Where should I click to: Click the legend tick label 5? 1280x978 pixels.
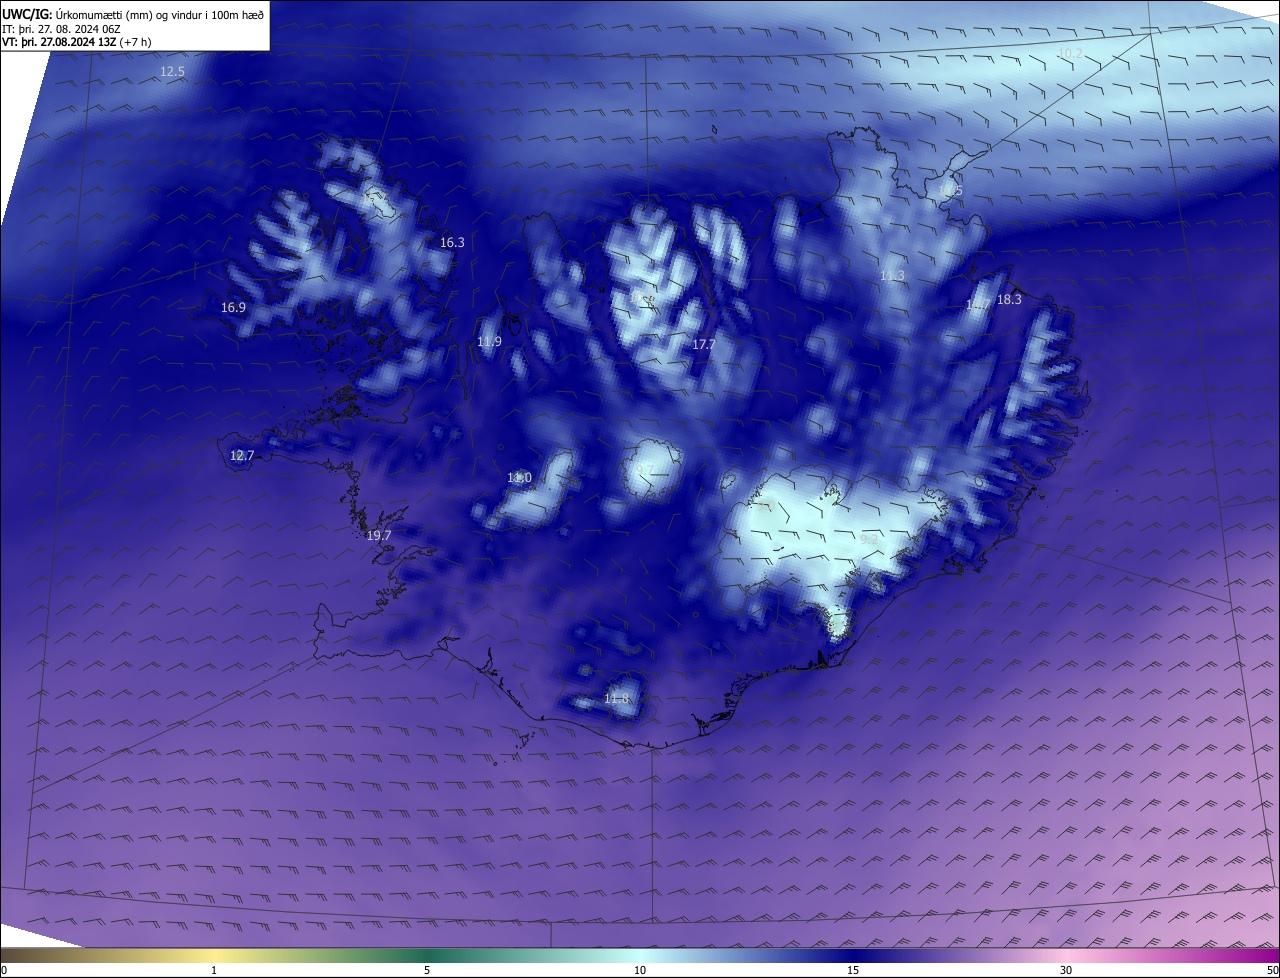pos(427,971)
